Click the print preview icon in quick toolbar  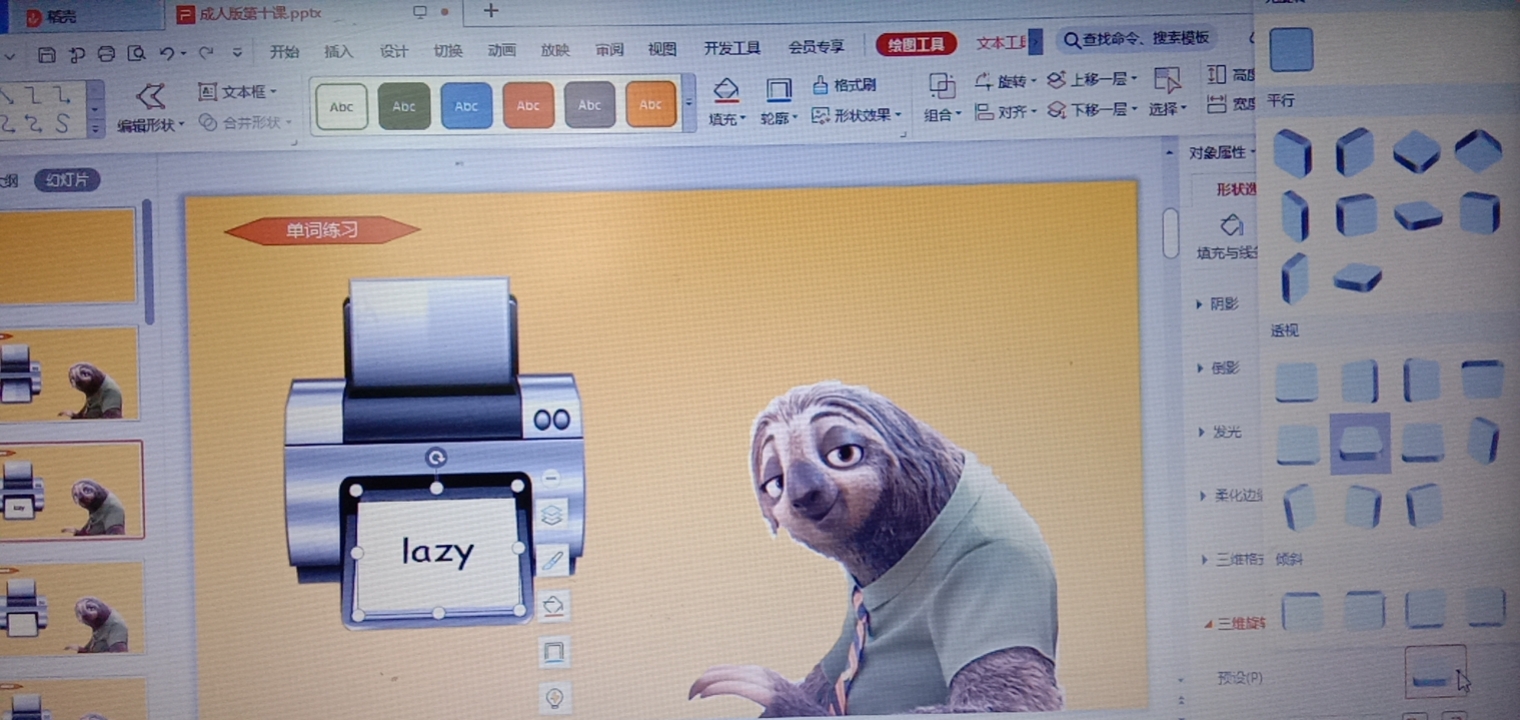(x=136, y=54)
